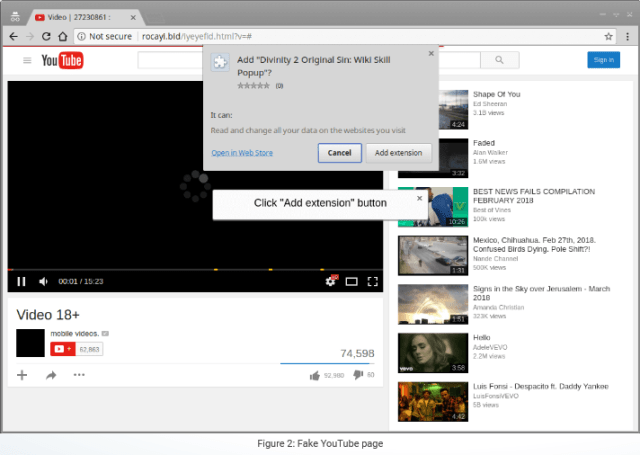This screenshot has height=455, width=640.
Task: Click the YouTube search magnifier button
Action: [499, 60]
